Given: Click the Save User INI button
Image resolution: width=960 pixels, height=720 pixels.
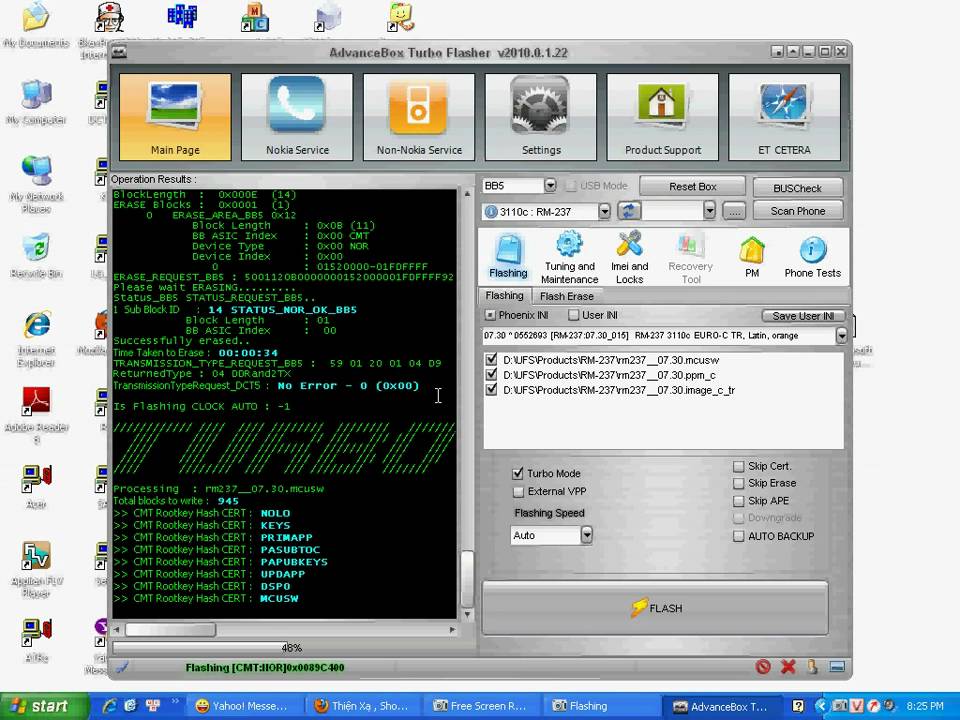Looking at the screenshot, I should (803, 316).
